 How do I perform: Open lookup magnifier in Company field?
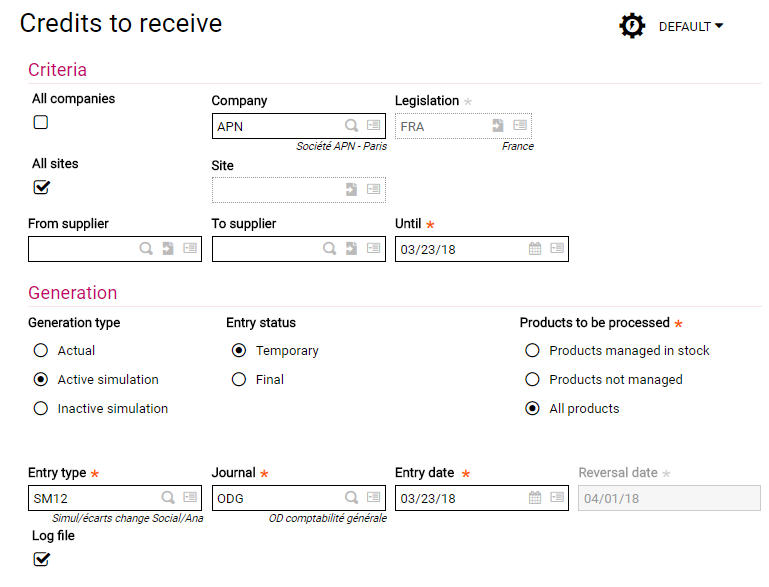click(x=352, y=126)
